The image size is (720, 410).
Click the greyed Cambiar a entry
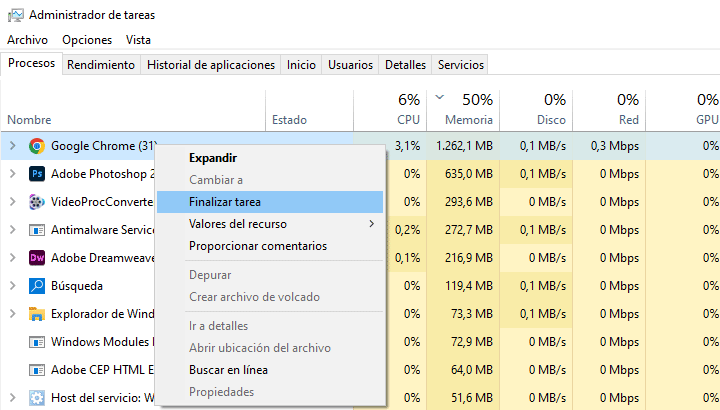(270, 180)
